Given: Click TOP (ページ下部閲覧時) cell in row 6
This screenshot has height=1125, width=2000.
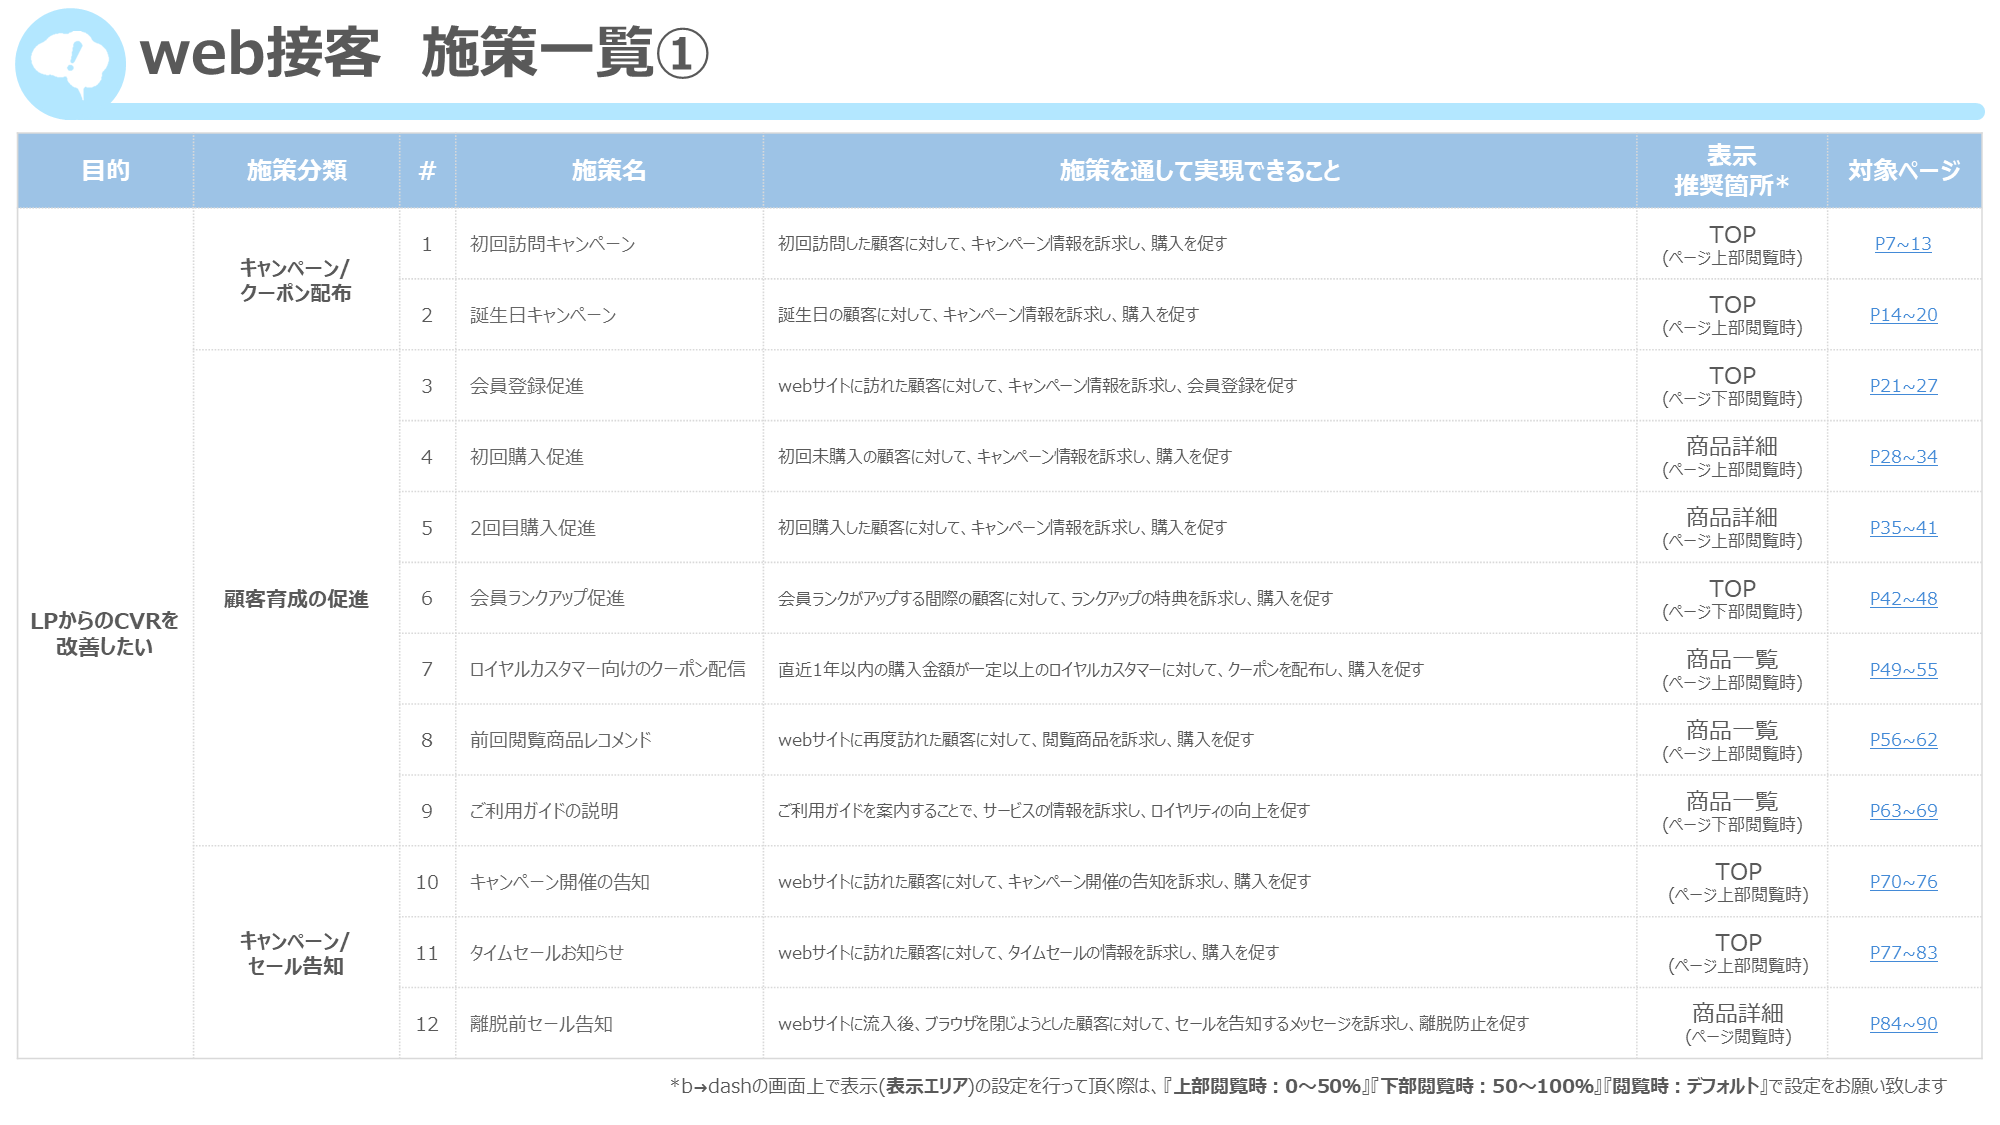Looking at the screenshot, I should pos(1732,599).
